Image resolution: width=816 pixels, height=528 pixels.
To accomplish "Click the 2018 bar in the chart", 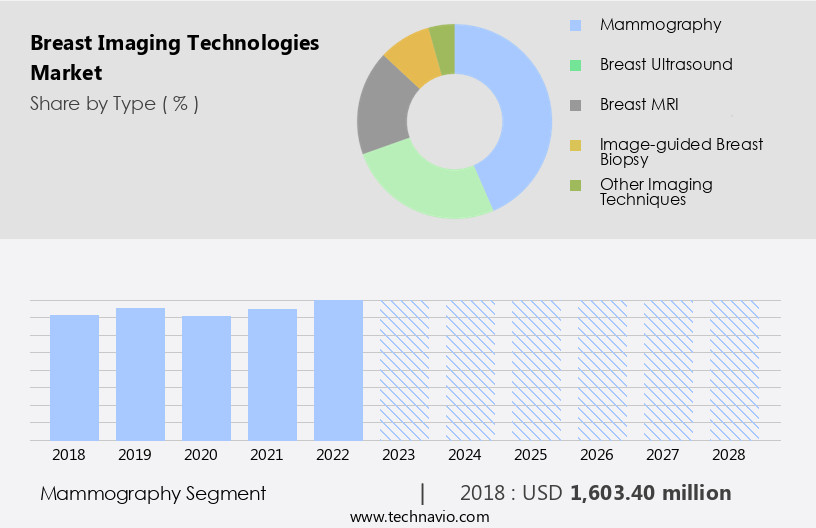I will pyautogui.click(x=74, y=377).
